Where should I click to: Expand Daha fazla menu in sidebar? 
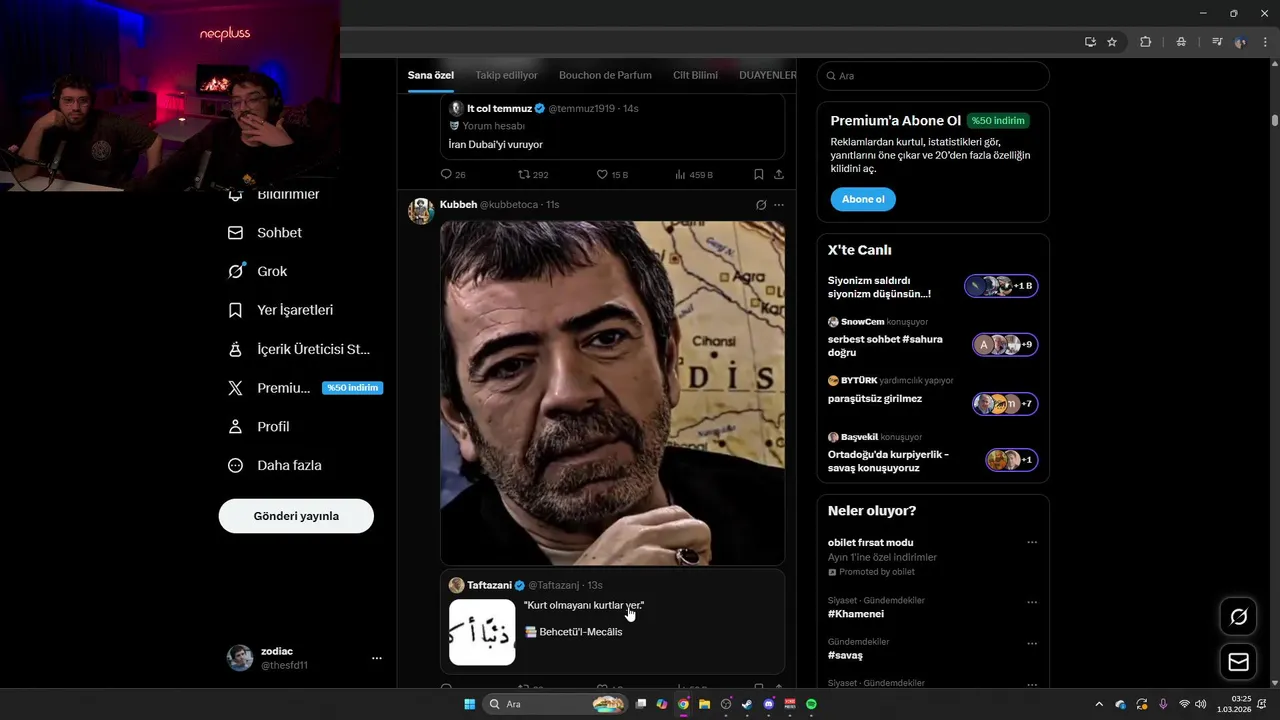tap(274, 465)
